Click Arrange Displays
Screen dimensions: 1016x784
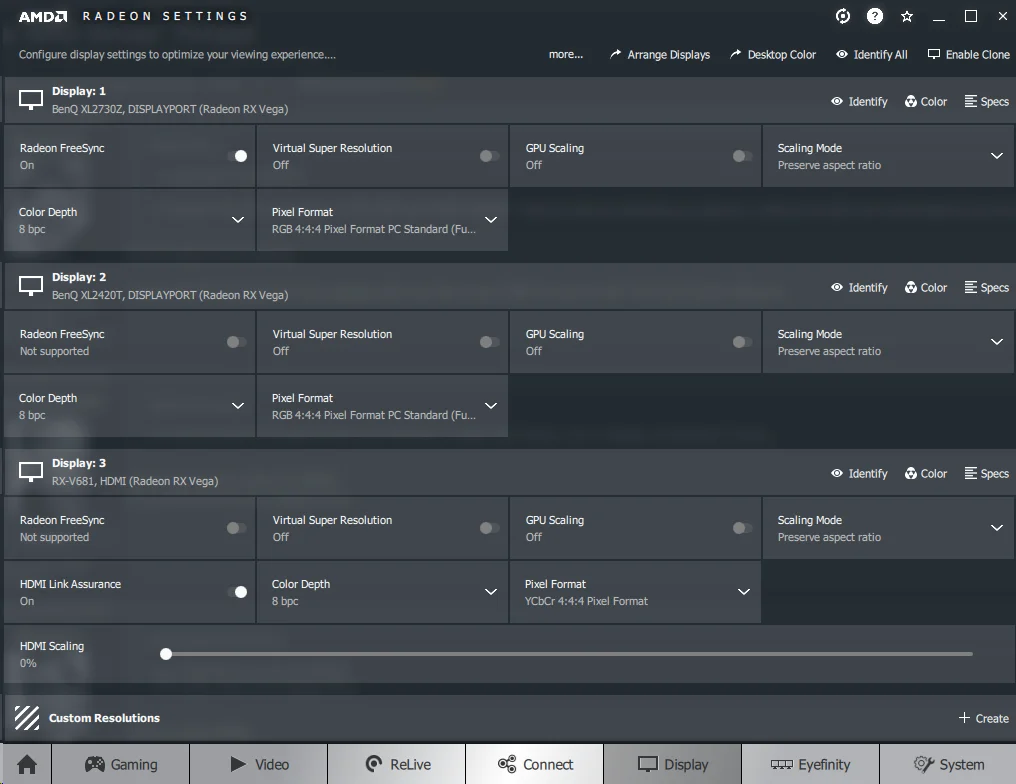click(660, 55)
